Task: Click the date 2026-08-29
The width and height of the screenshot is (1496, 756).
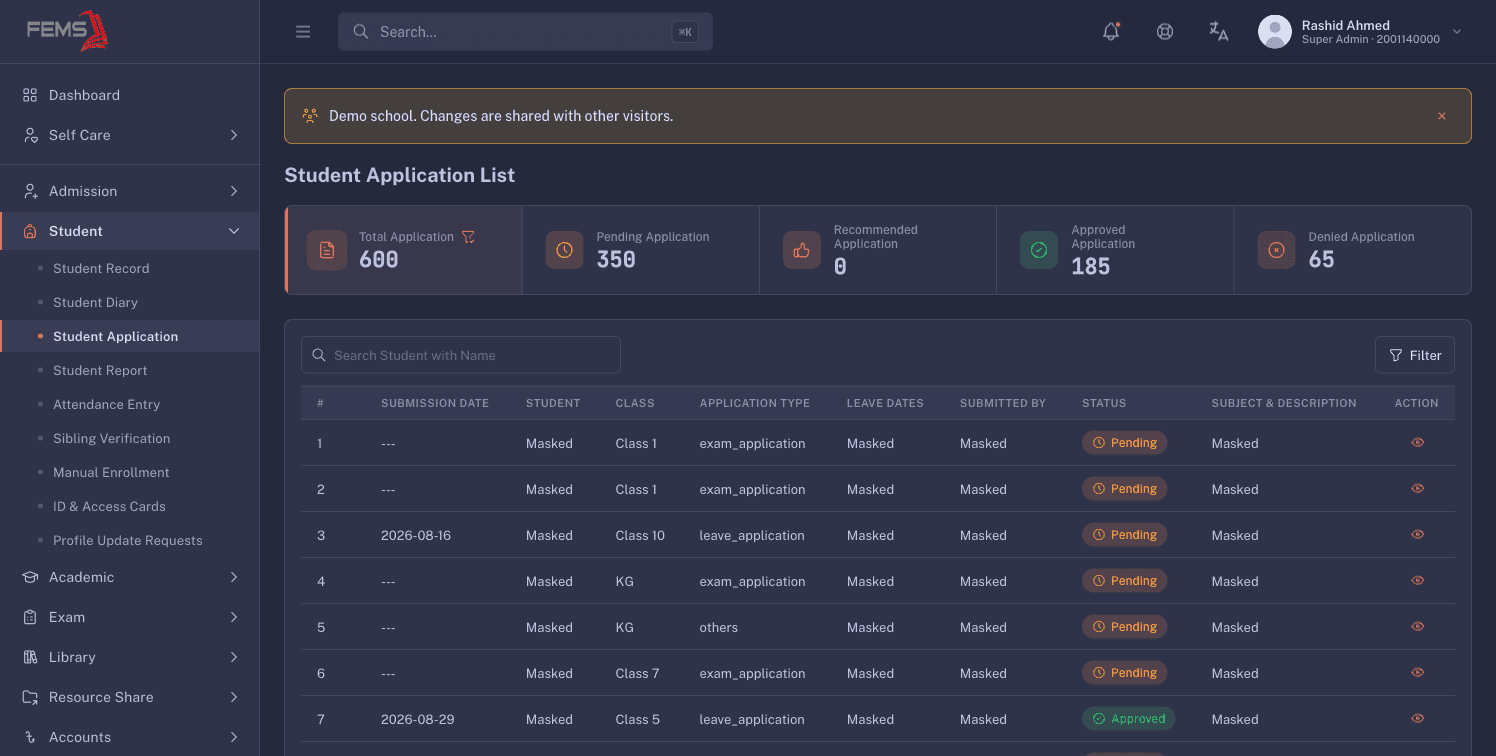Action: click(x=416, y=719)
